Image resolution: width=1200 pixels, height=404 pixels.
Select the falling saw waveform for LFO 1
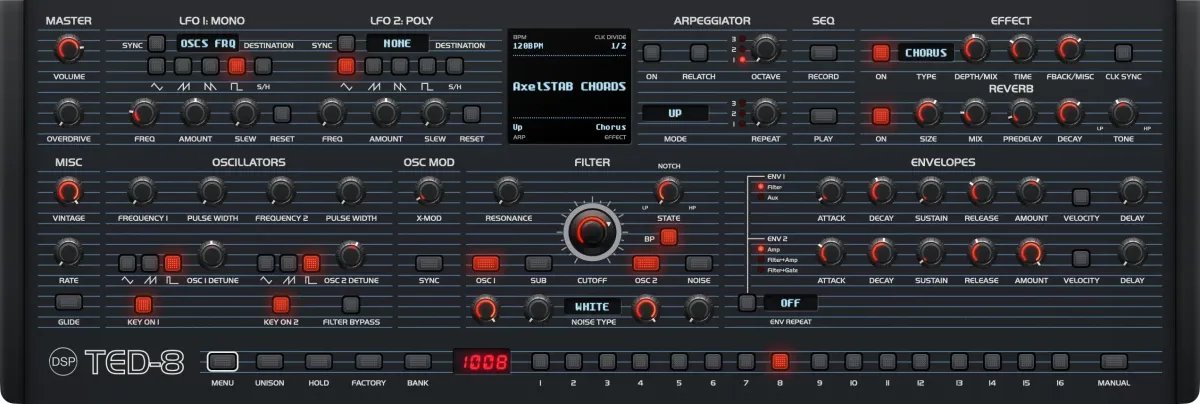[x=210, y=66]
